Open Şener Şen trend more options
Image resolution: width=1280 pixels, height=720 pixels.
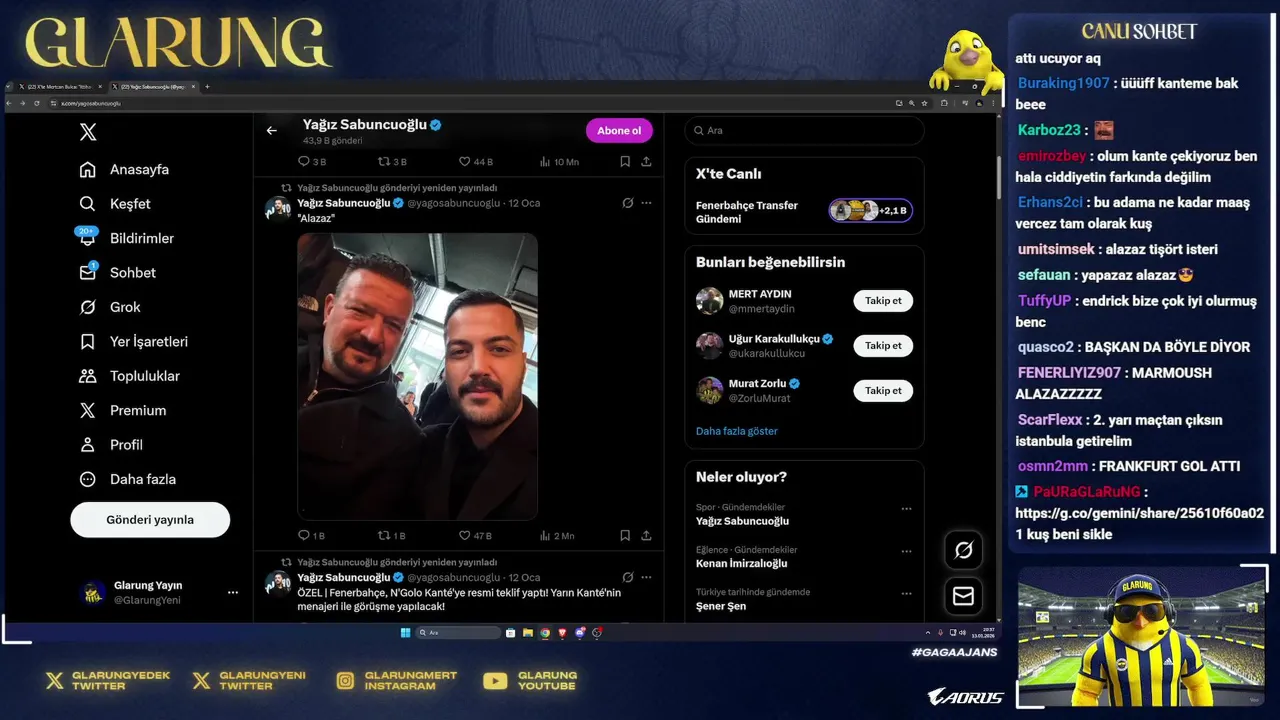(x=906, y=593)
